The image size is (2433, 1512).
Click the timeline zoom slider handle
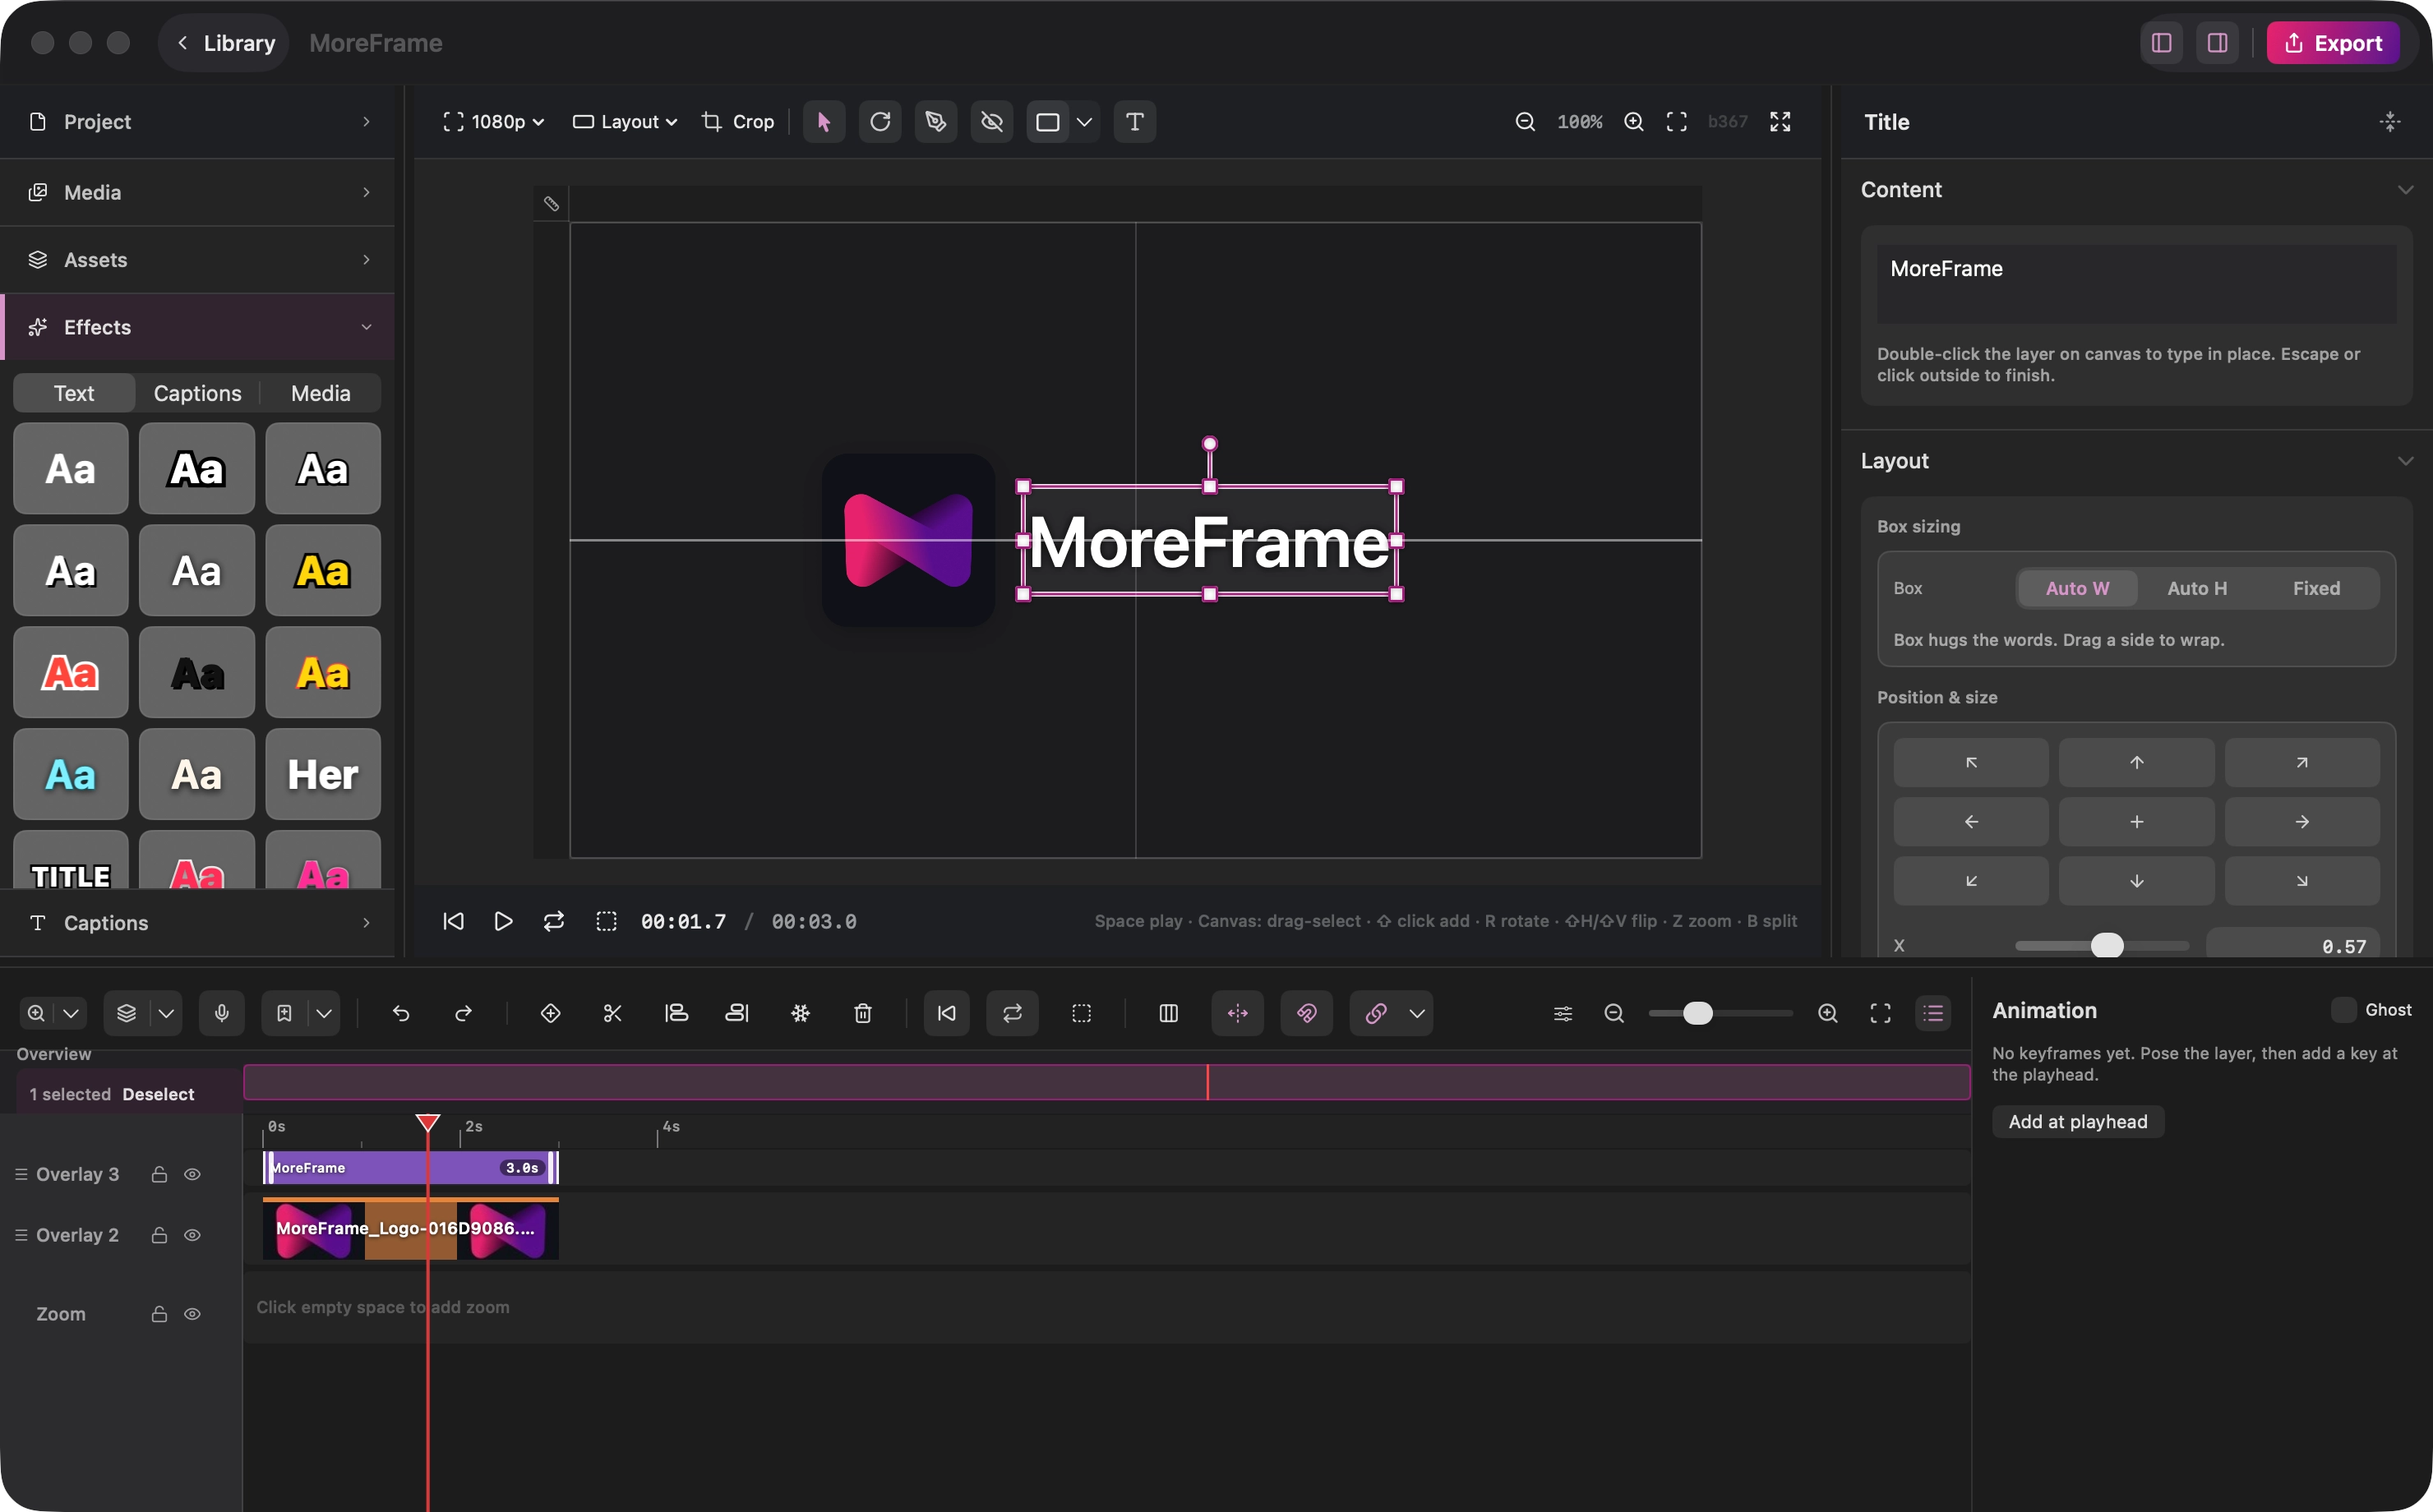(x=1698, y=1013)
